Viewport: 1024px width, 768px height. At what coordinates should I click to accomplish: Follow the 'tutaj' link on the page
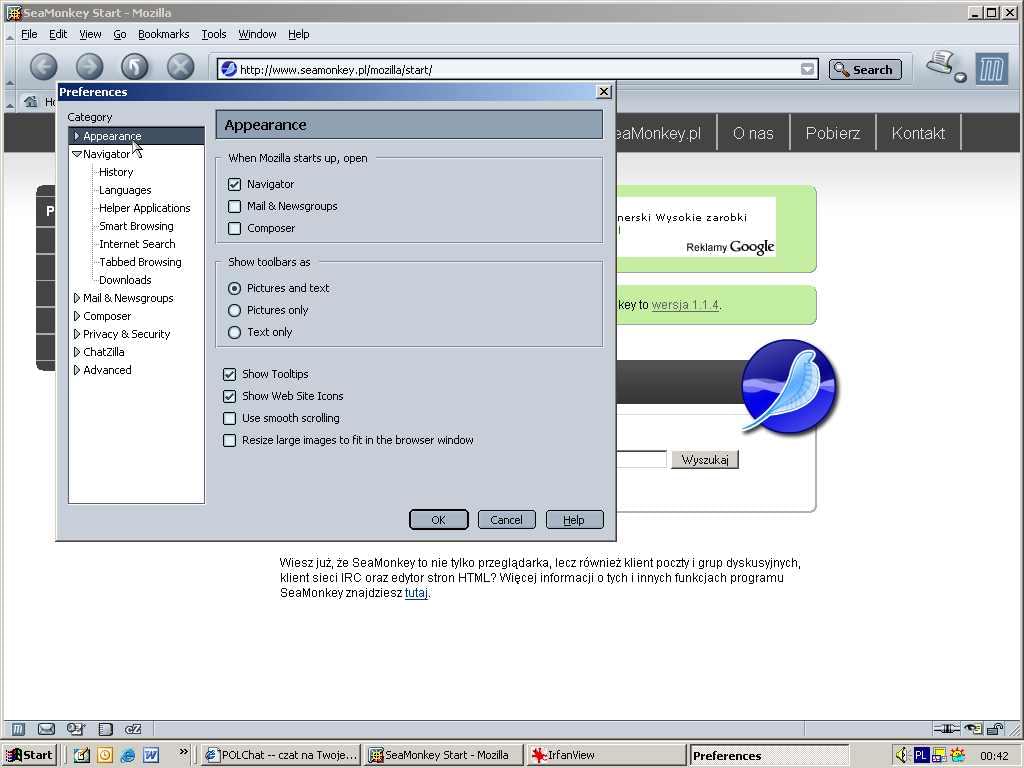(x=416, y=593)
